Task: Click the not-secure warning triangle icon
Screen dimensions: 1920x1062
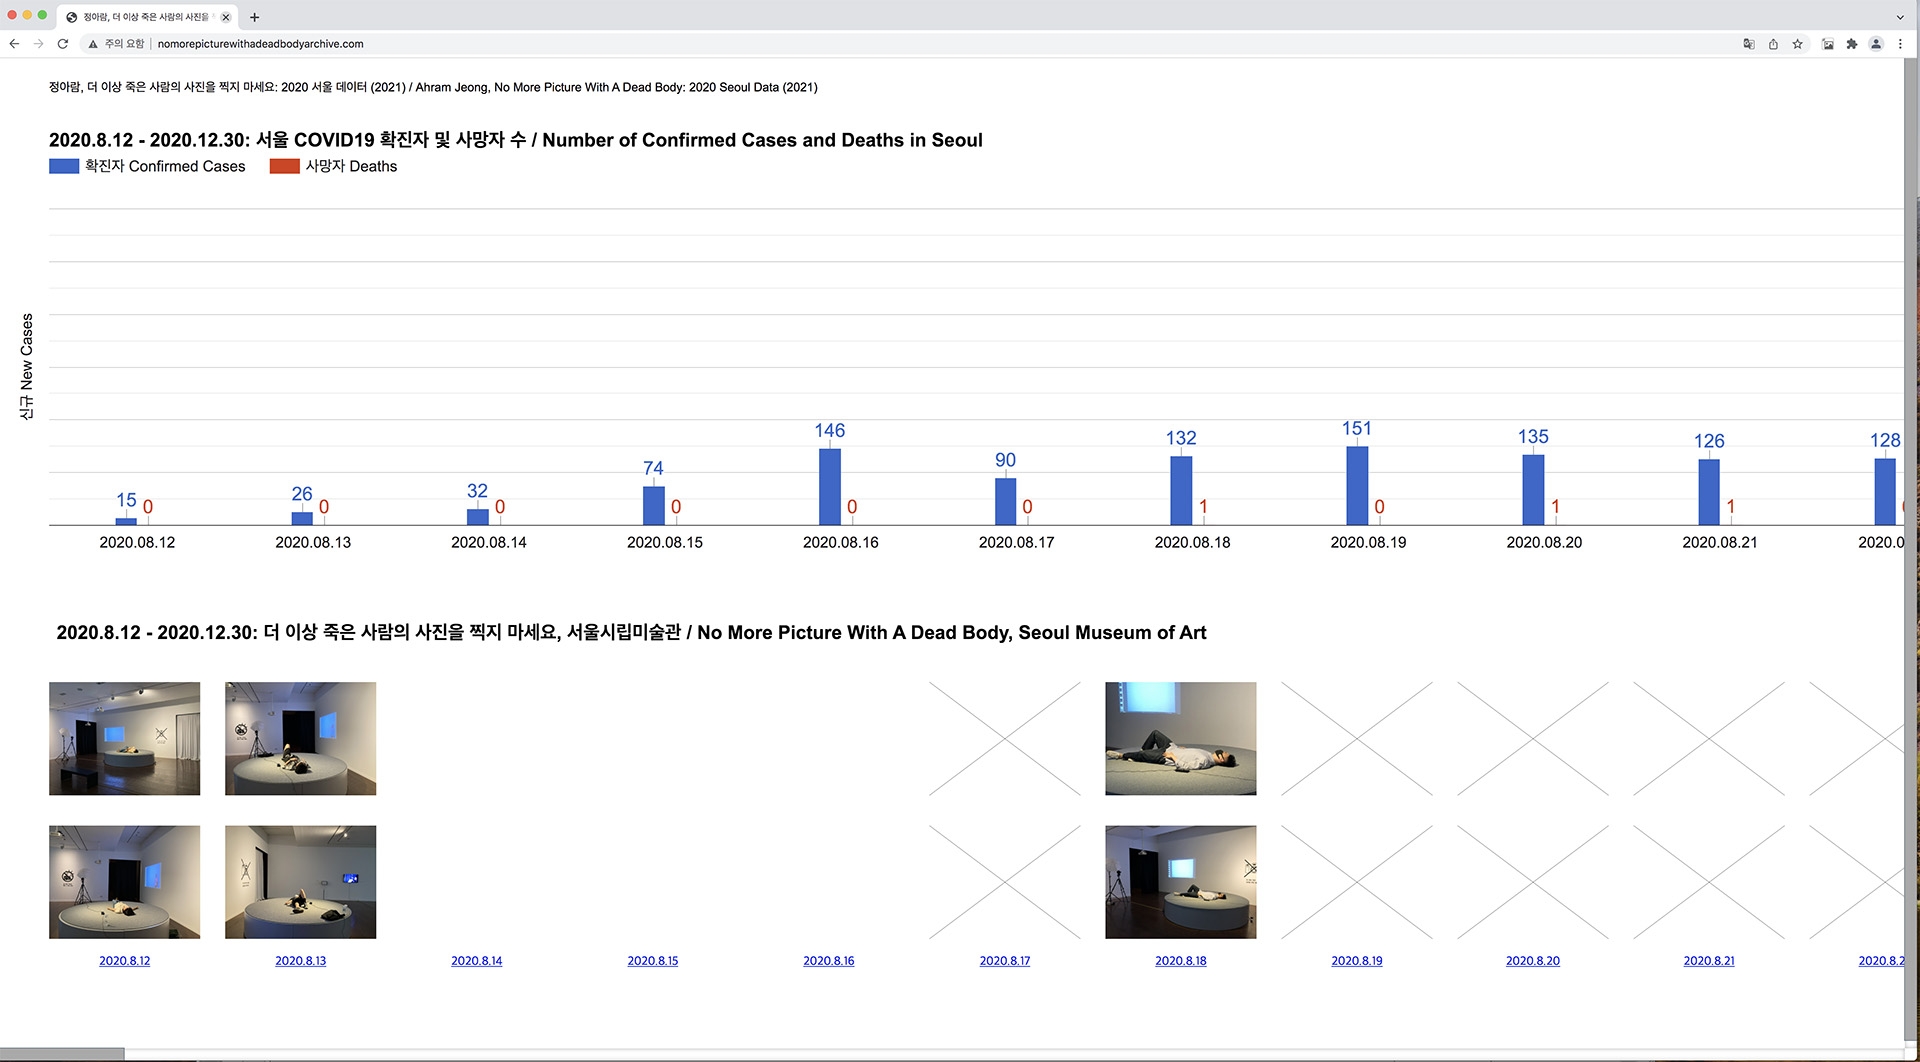Action: 93,44
